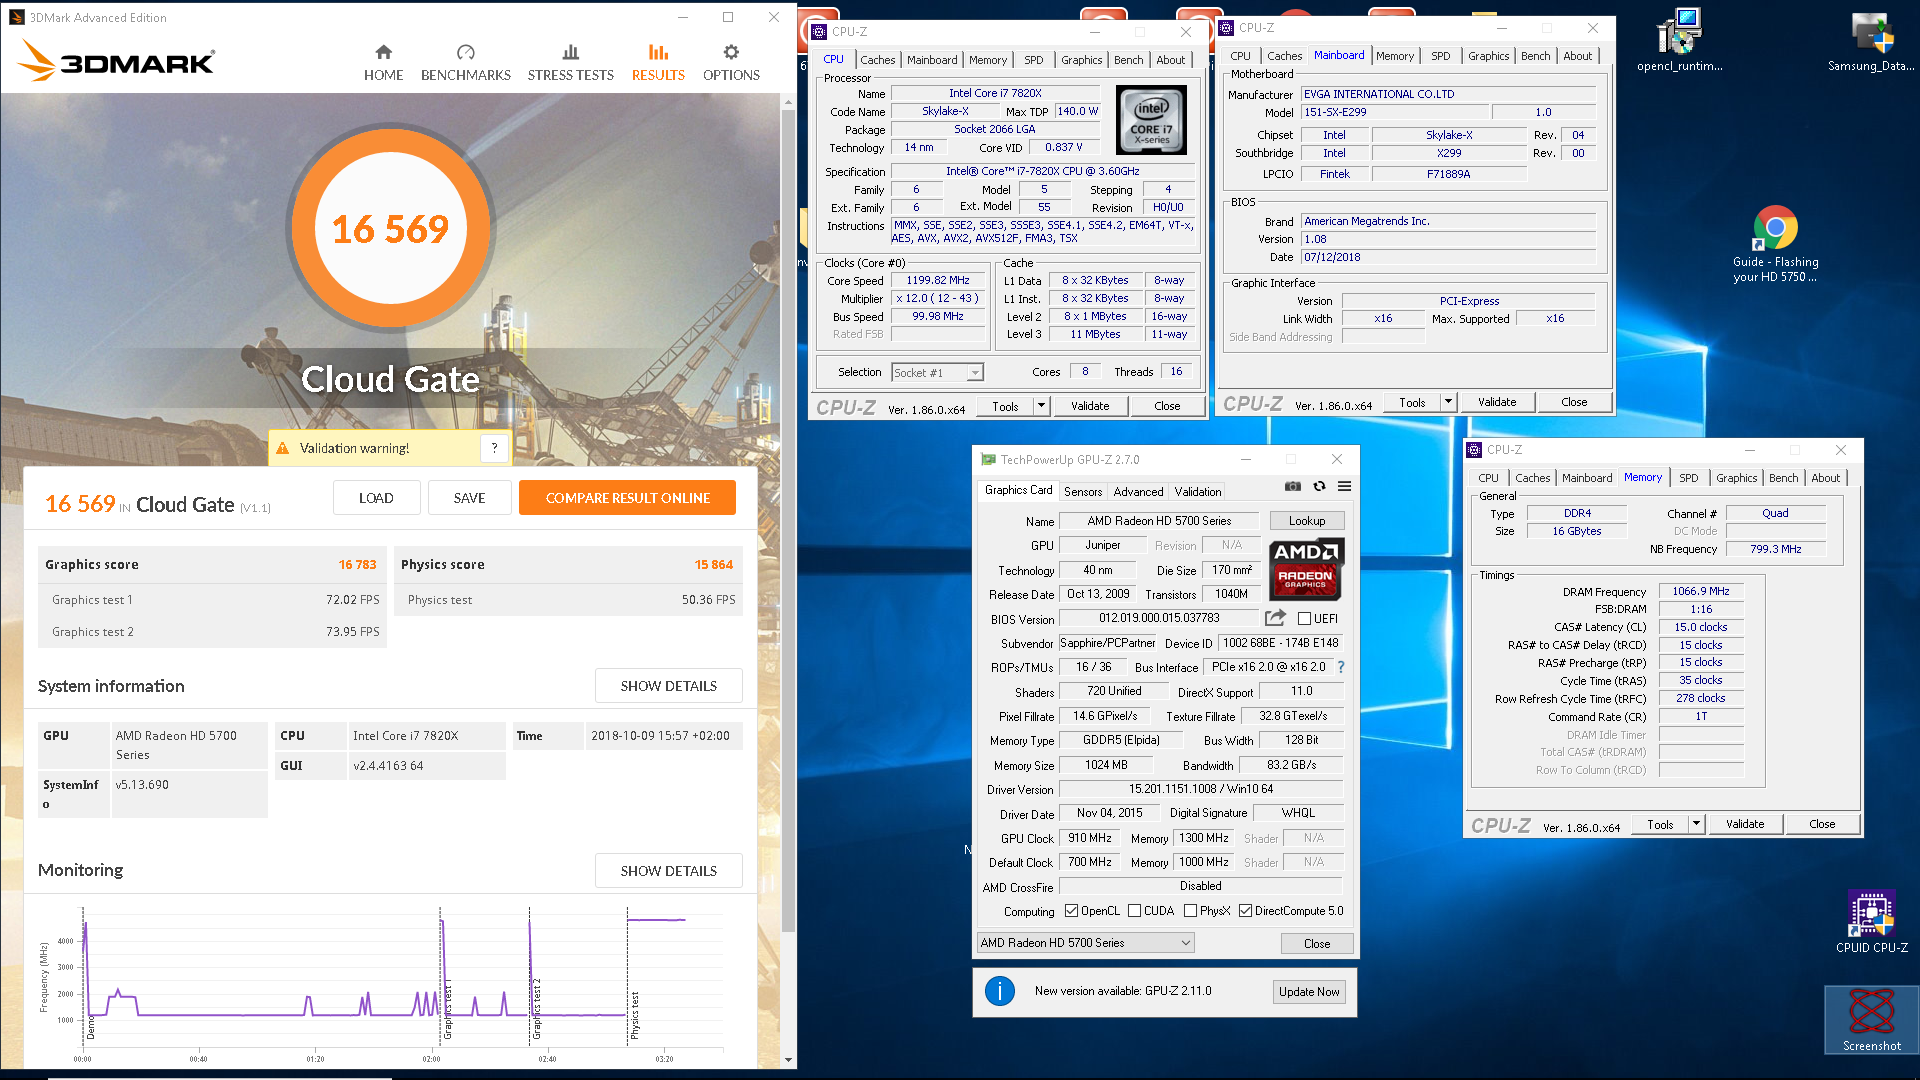
Task: Toggle the PhysX checkbox
Action: [1190, 911]
